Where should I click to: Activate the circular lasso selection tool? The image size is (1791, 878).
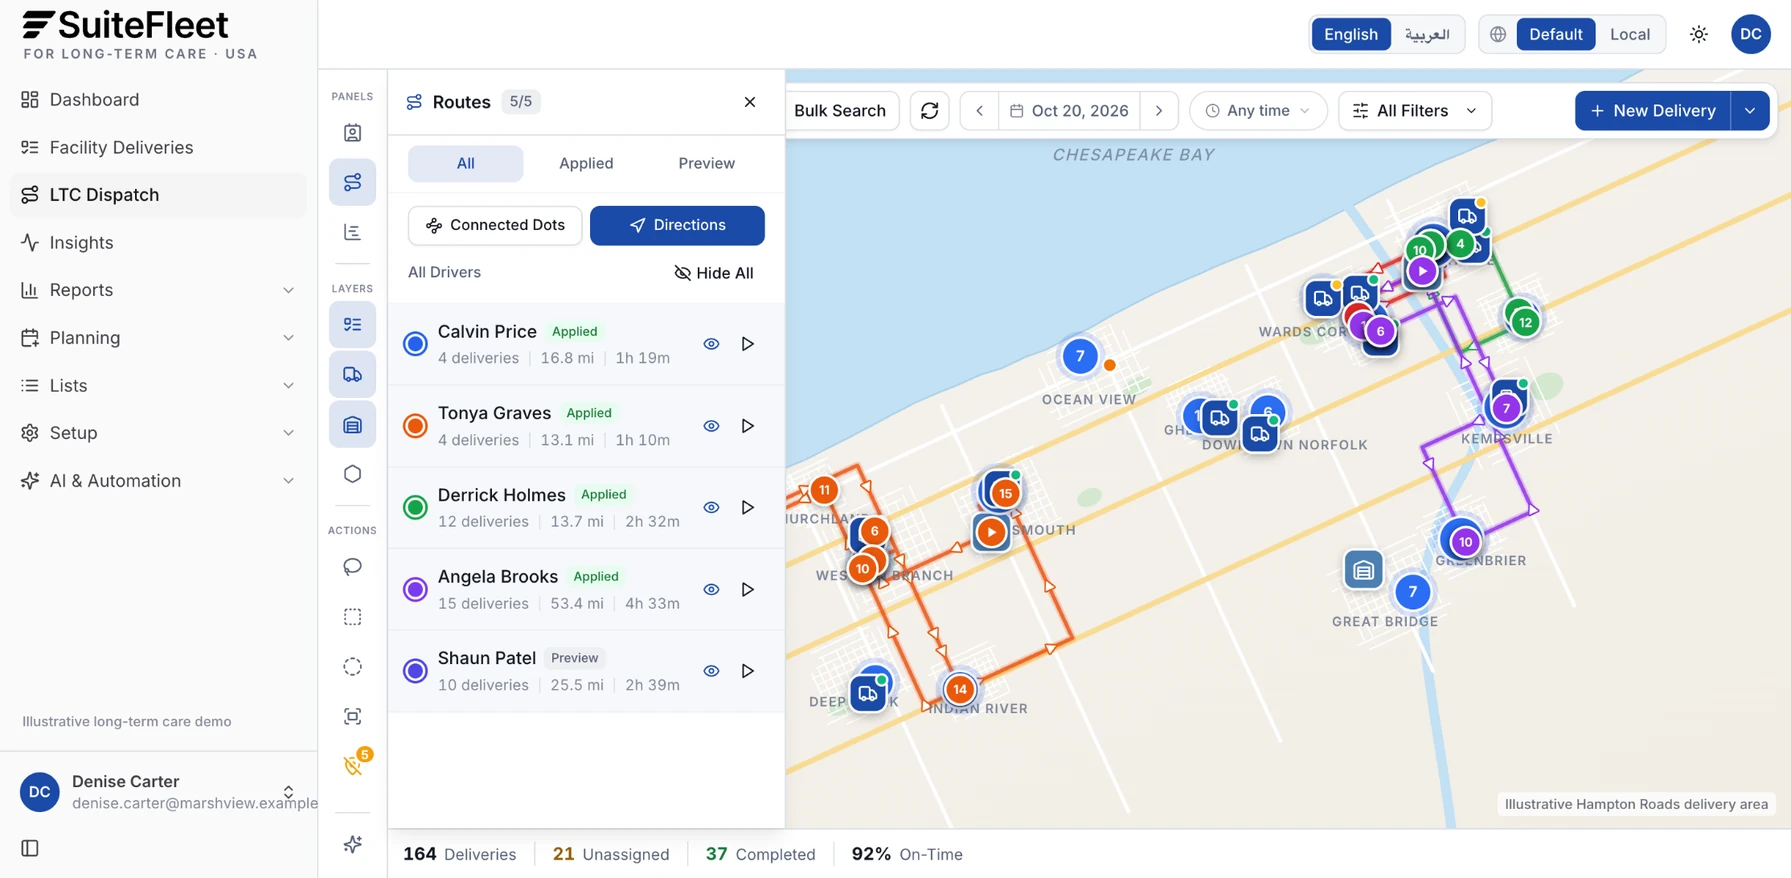[352, 667]
